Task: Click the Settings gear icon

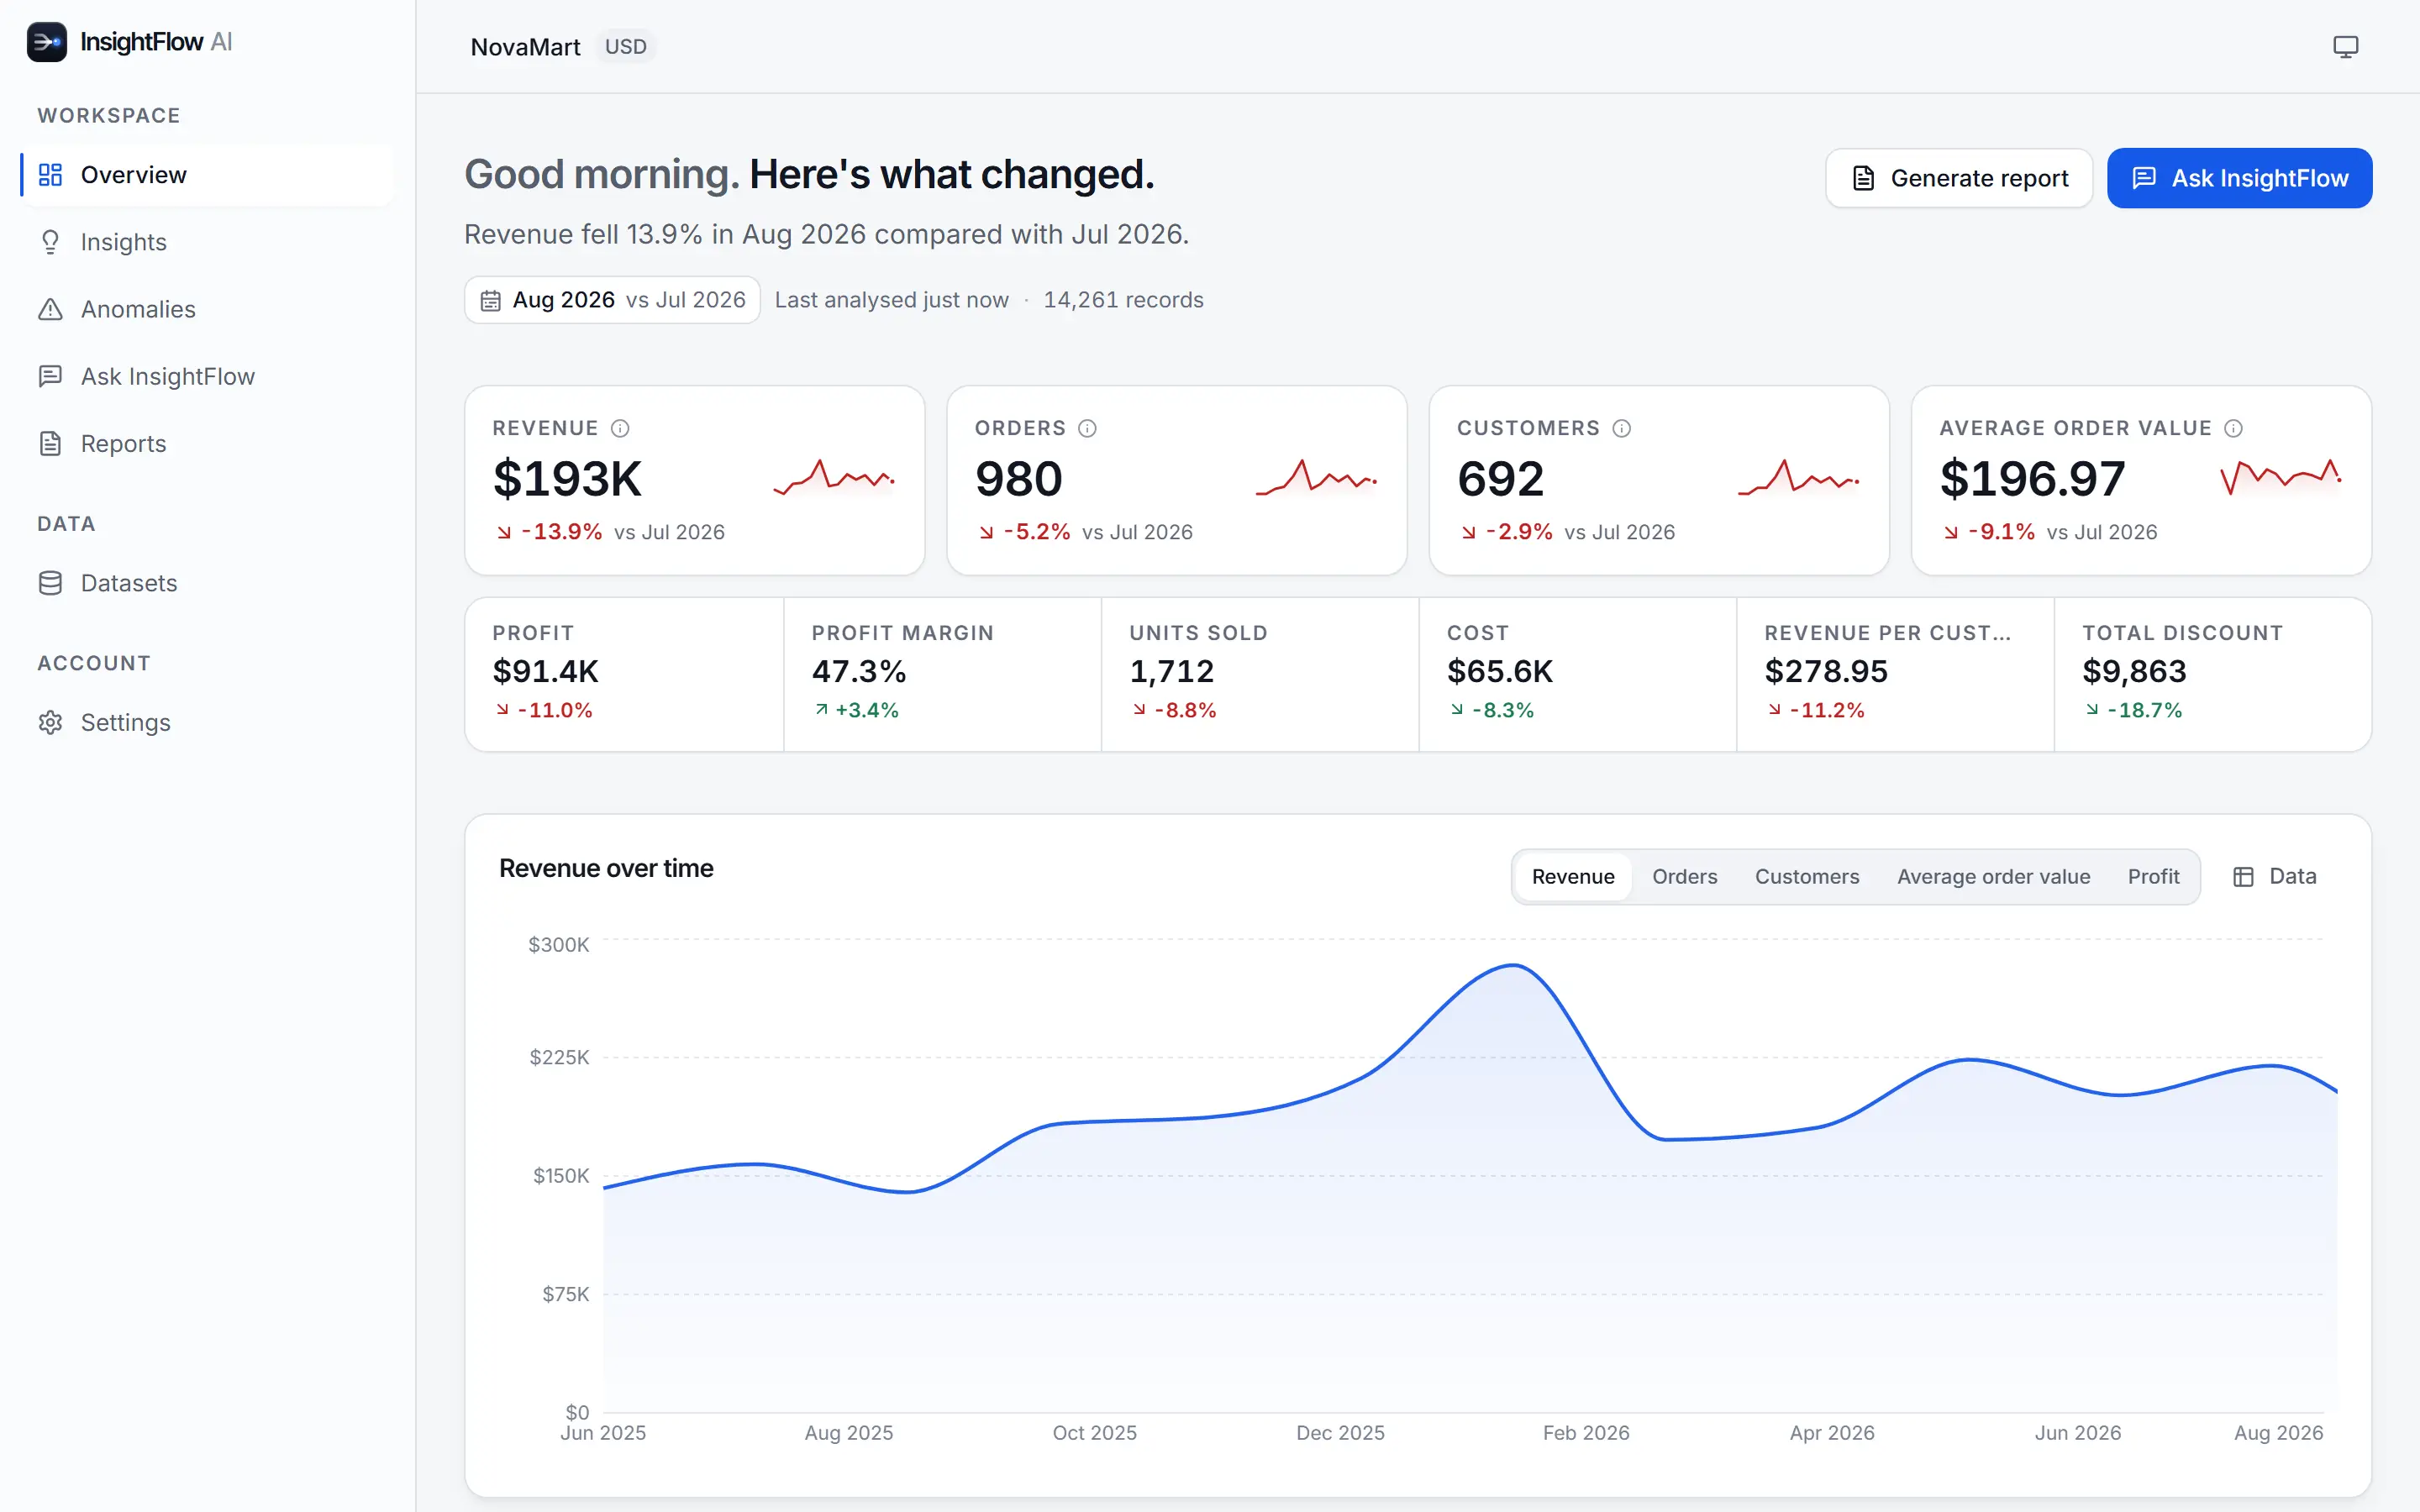Action: point(50,722)
